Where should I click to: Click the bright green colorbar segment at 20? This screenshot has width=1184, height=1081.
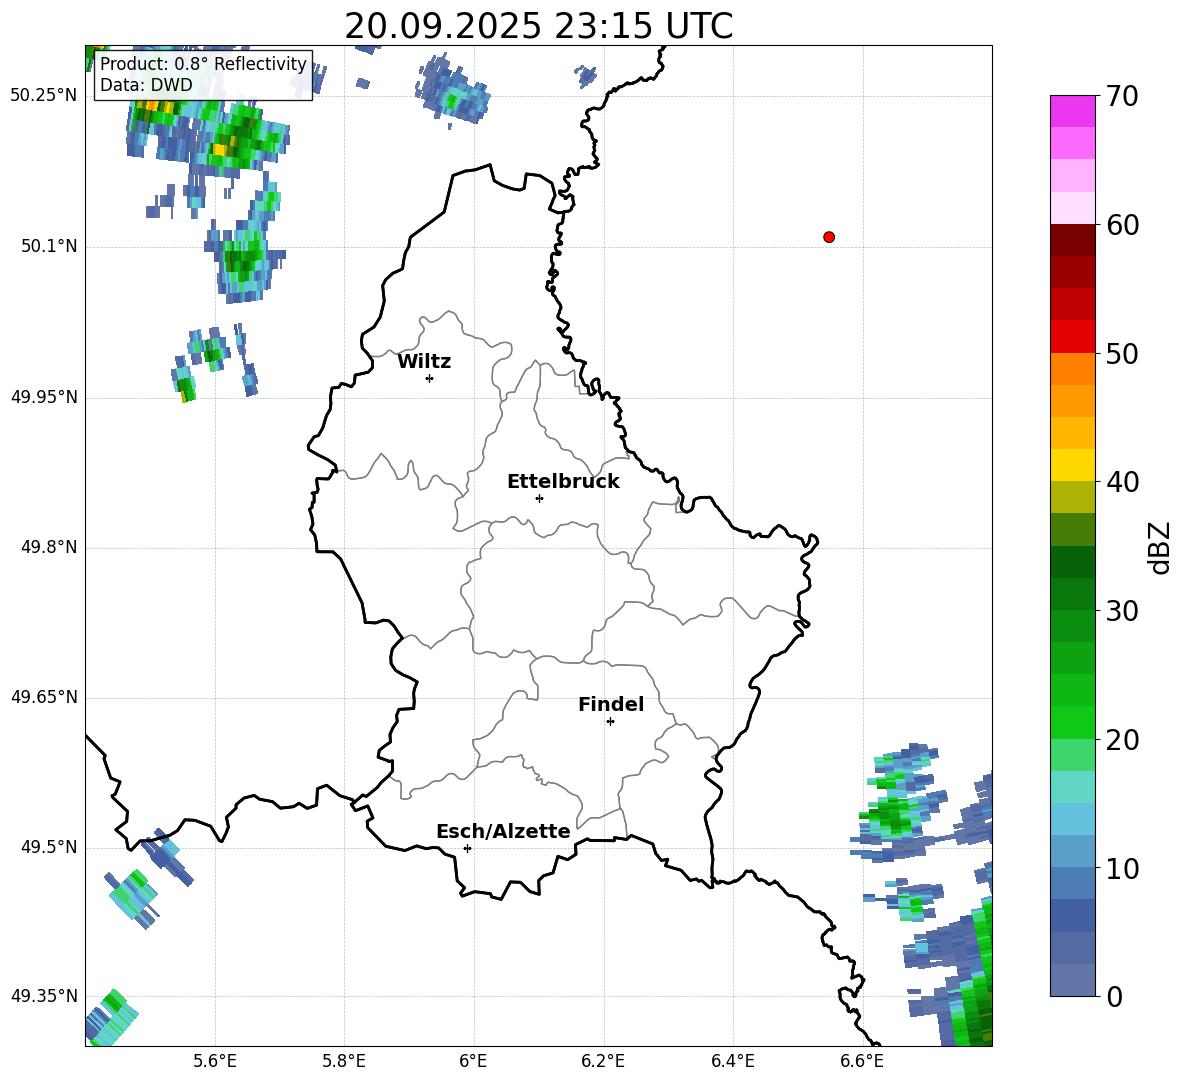click(1072, 723)
